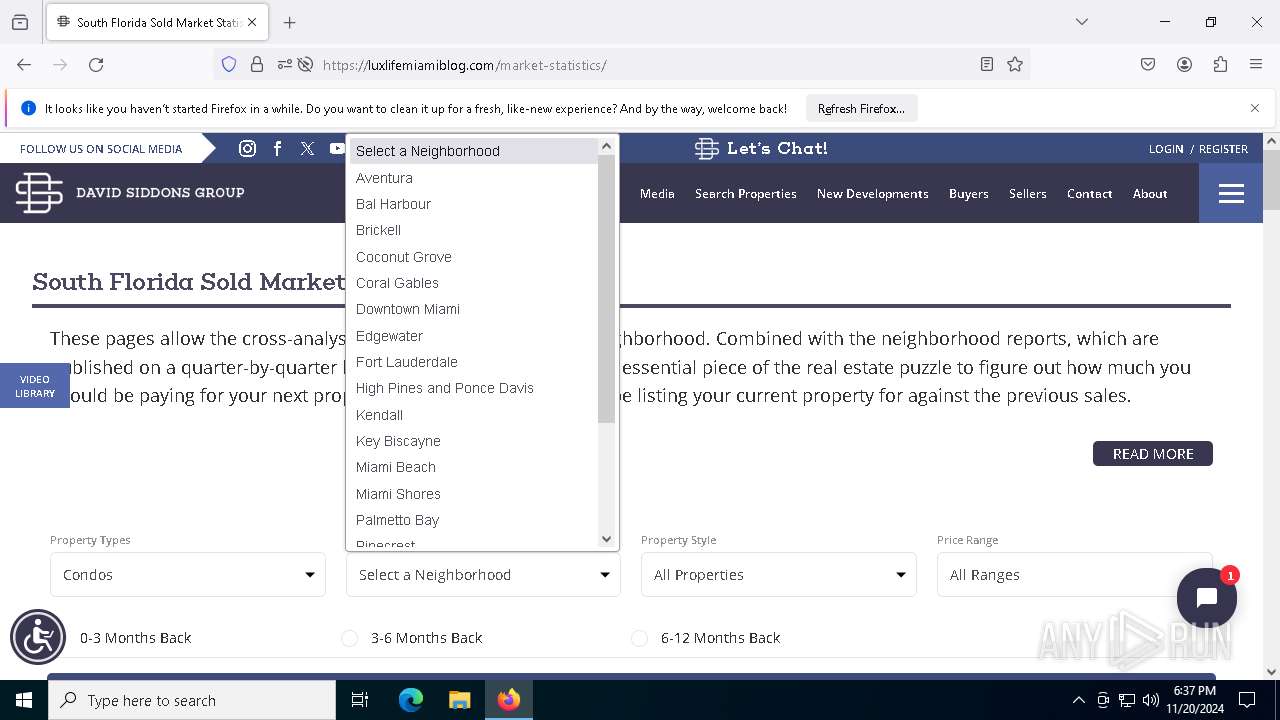Select the 3-6 Months Back radio button
Screen dimensions: 1280x720
tap(349, 638)
